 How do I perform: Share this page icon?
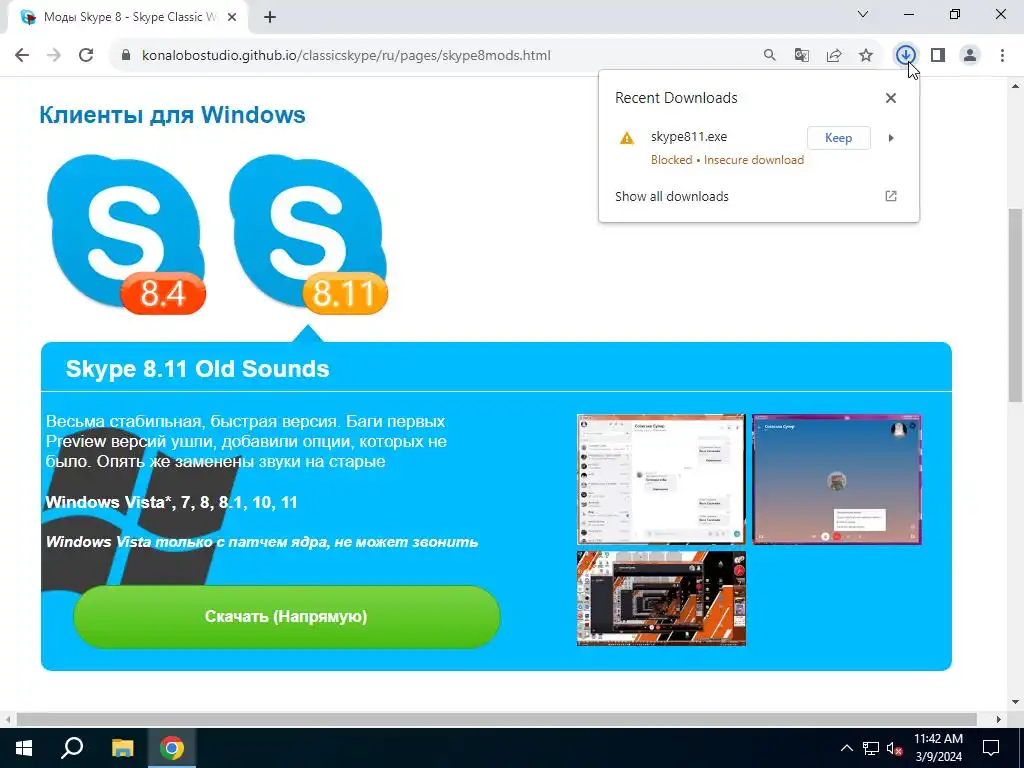pos(834,56)
